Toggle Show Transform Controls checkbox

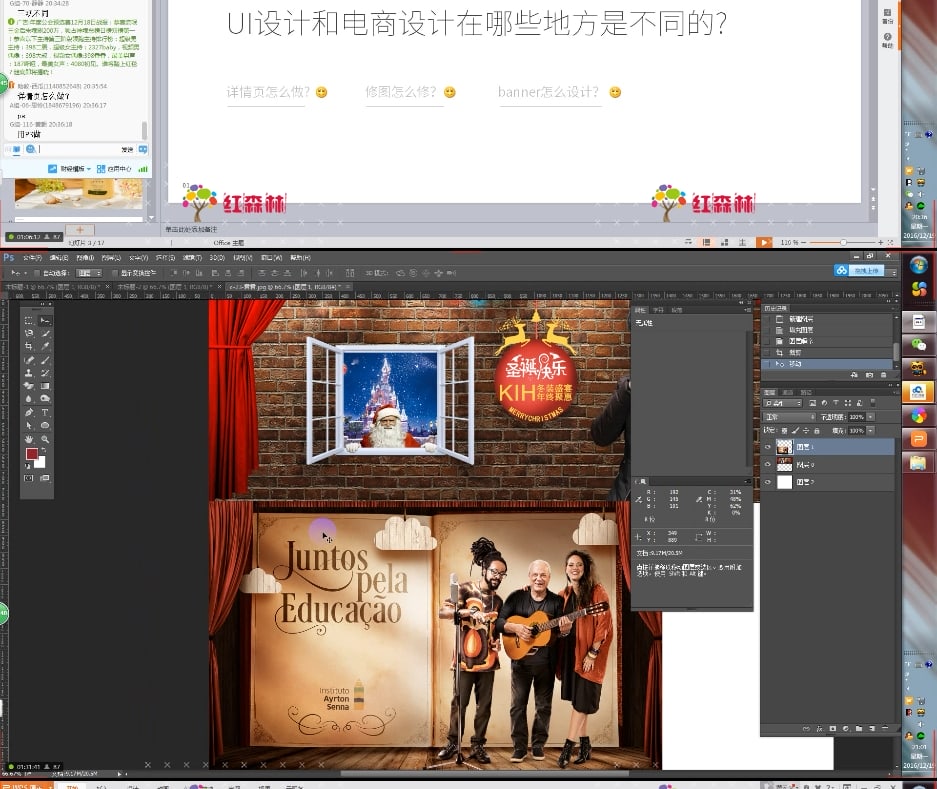115,273
